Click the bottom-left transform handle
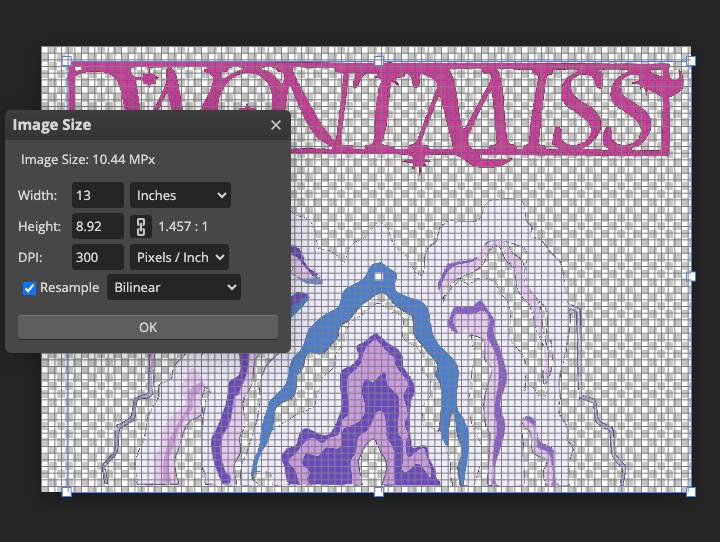Screen dimensions: 720x542 [x=67, y=492]
